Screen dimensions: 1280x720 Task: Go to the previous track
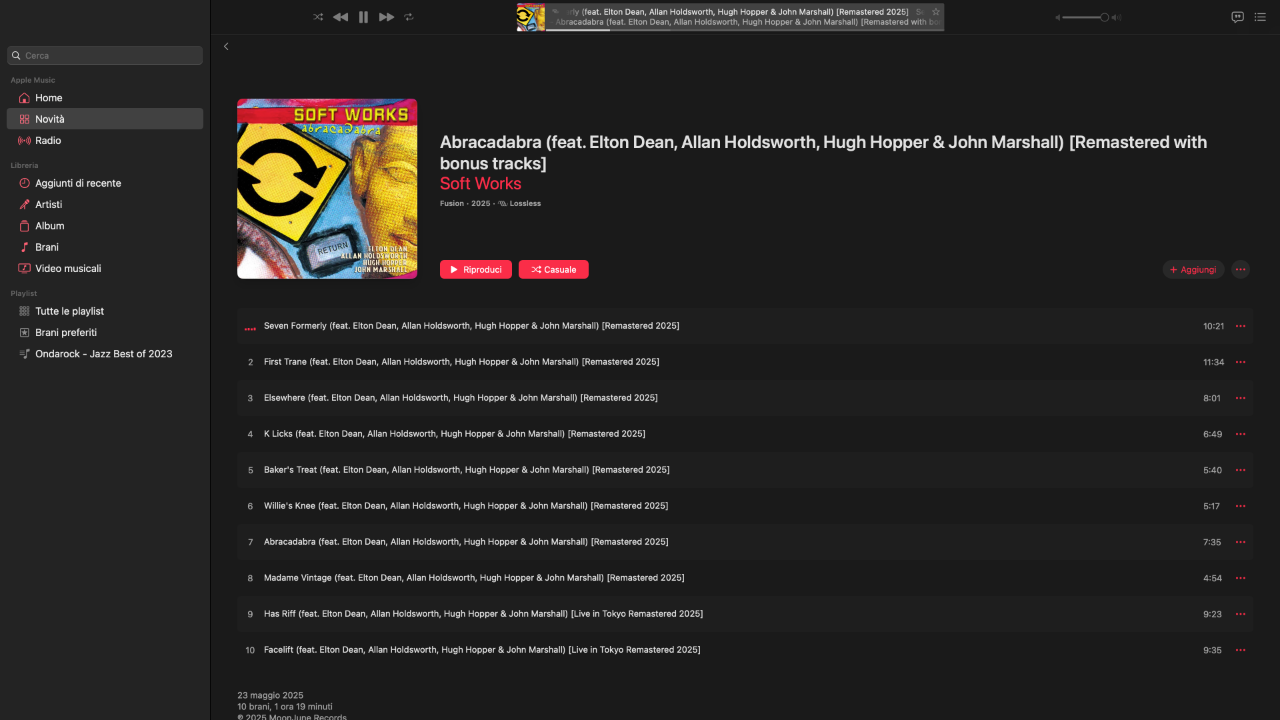pyautogui.click(x=340, y=17)
